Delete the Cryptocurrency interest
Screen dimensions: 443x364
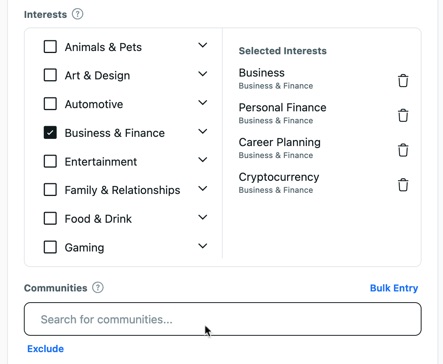(403, 185)
